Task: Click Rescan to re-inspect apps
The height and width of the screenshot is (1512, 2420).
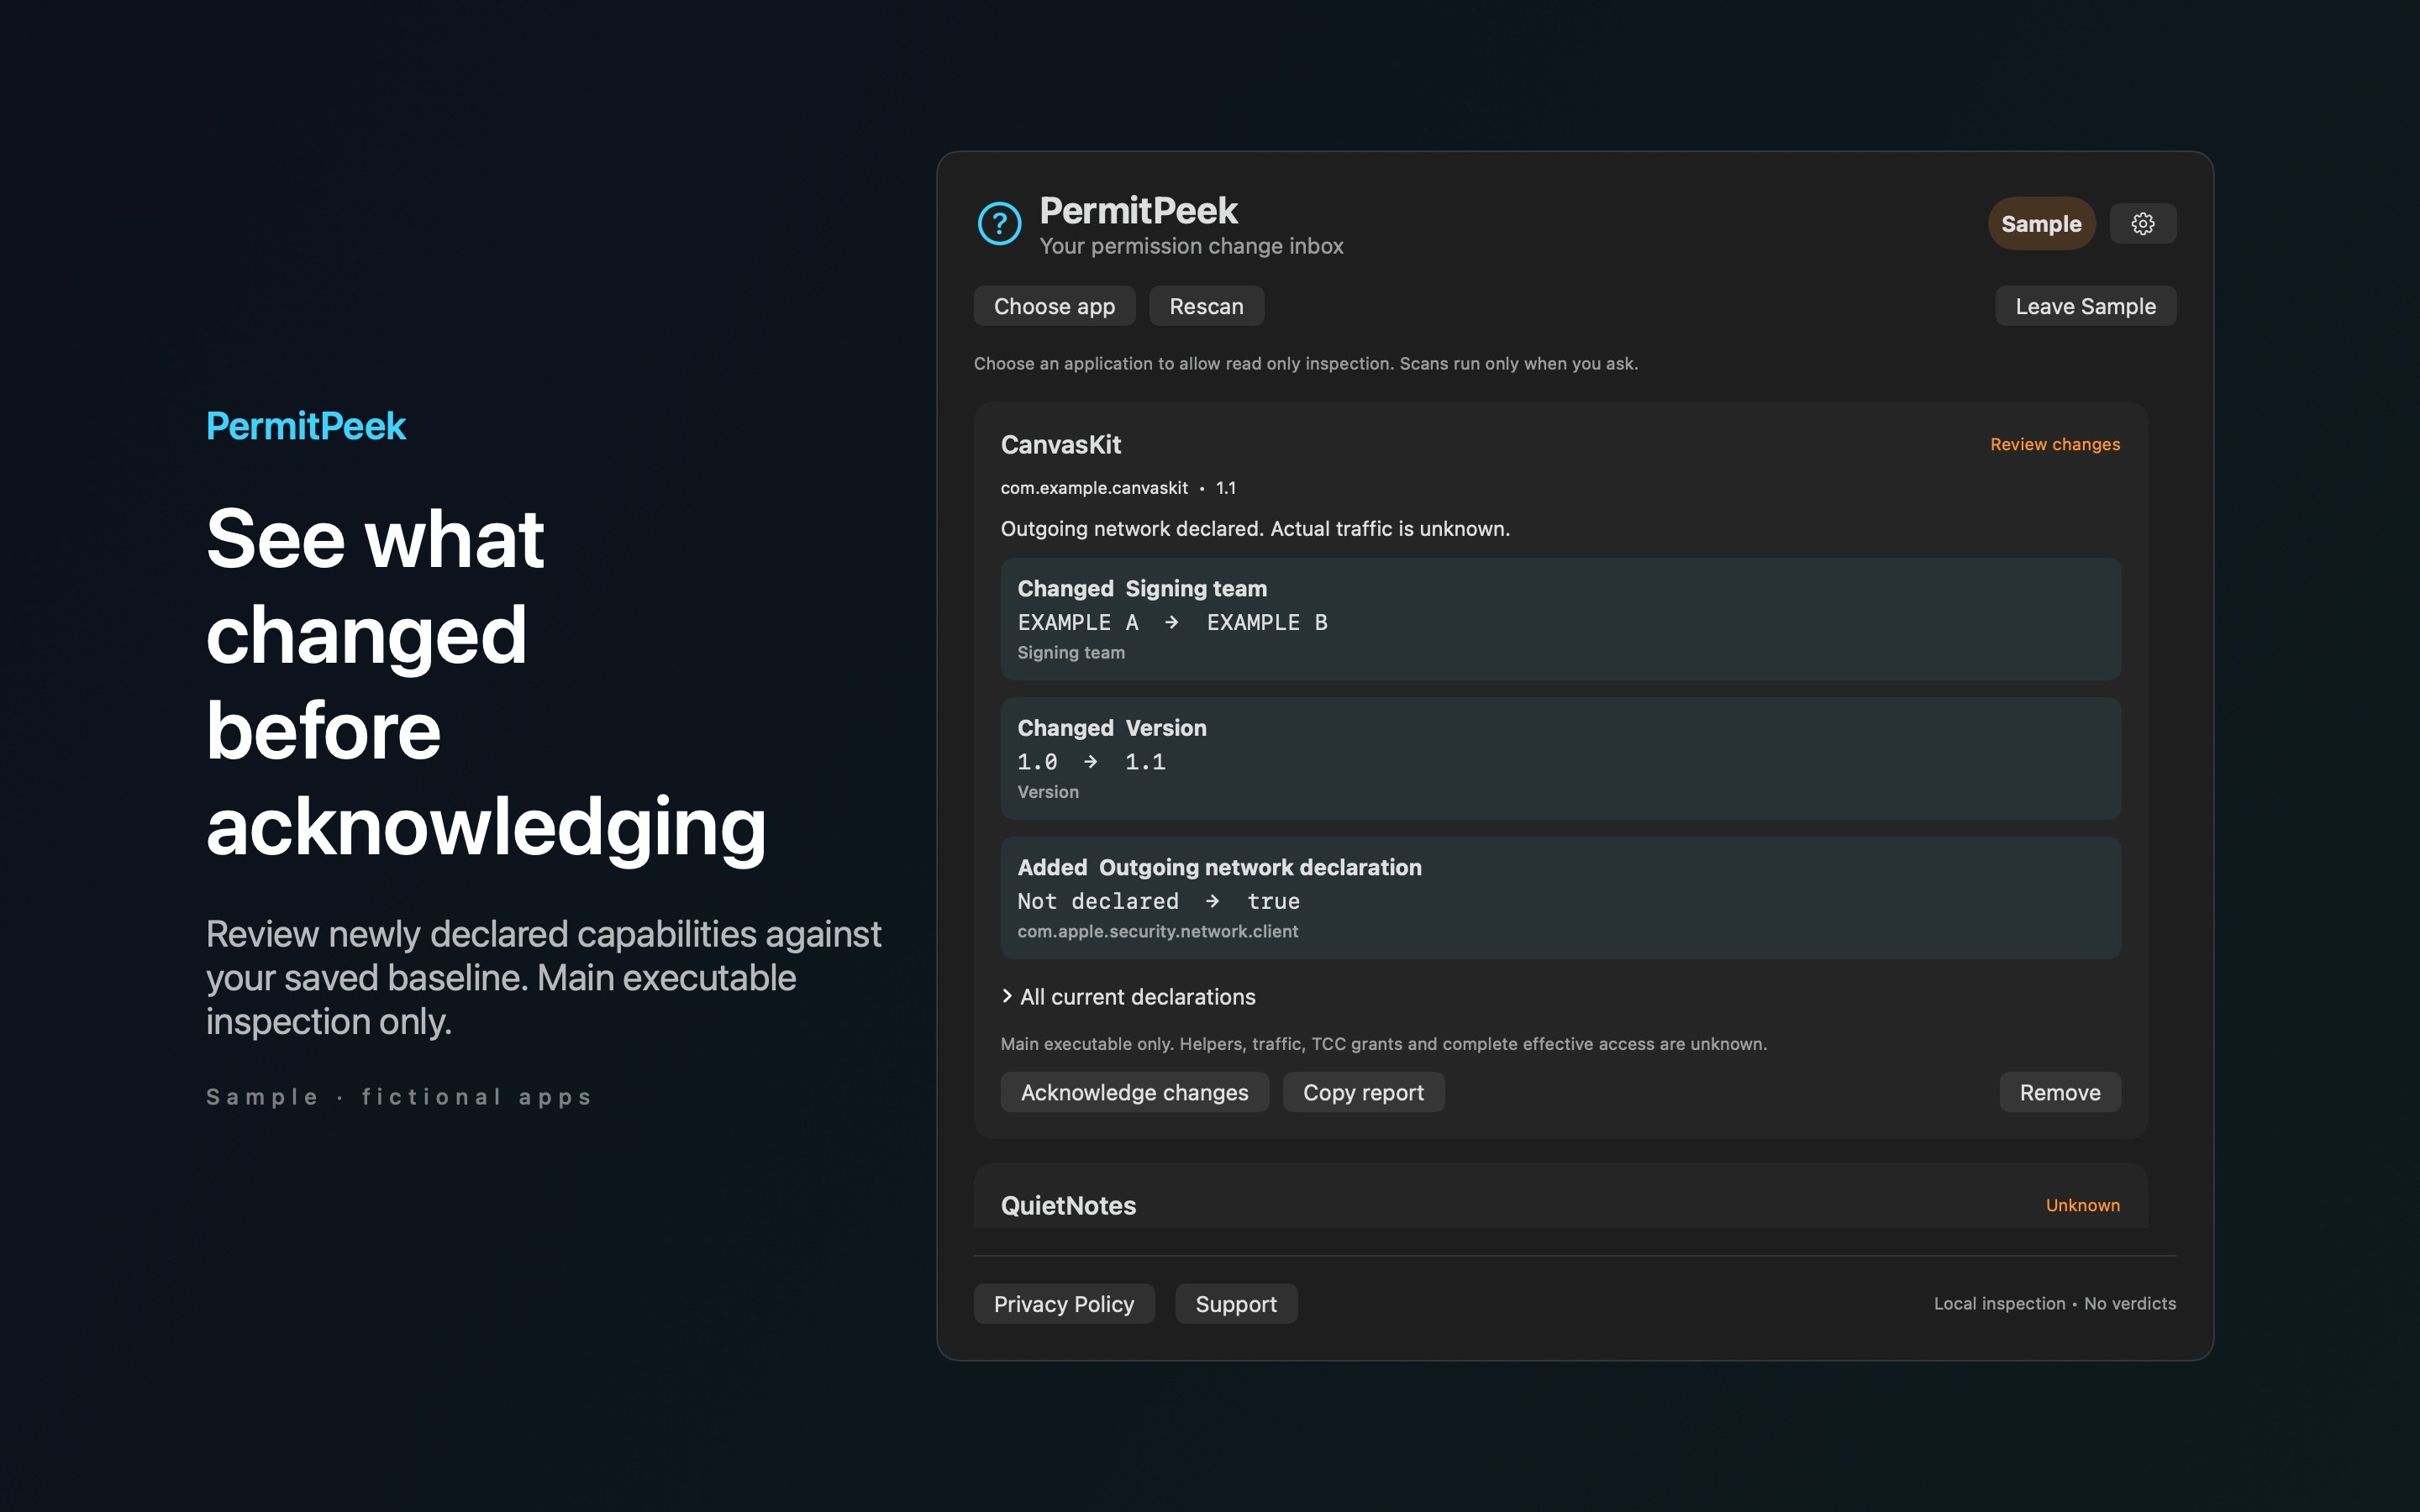Action: tap(1206, 306)
